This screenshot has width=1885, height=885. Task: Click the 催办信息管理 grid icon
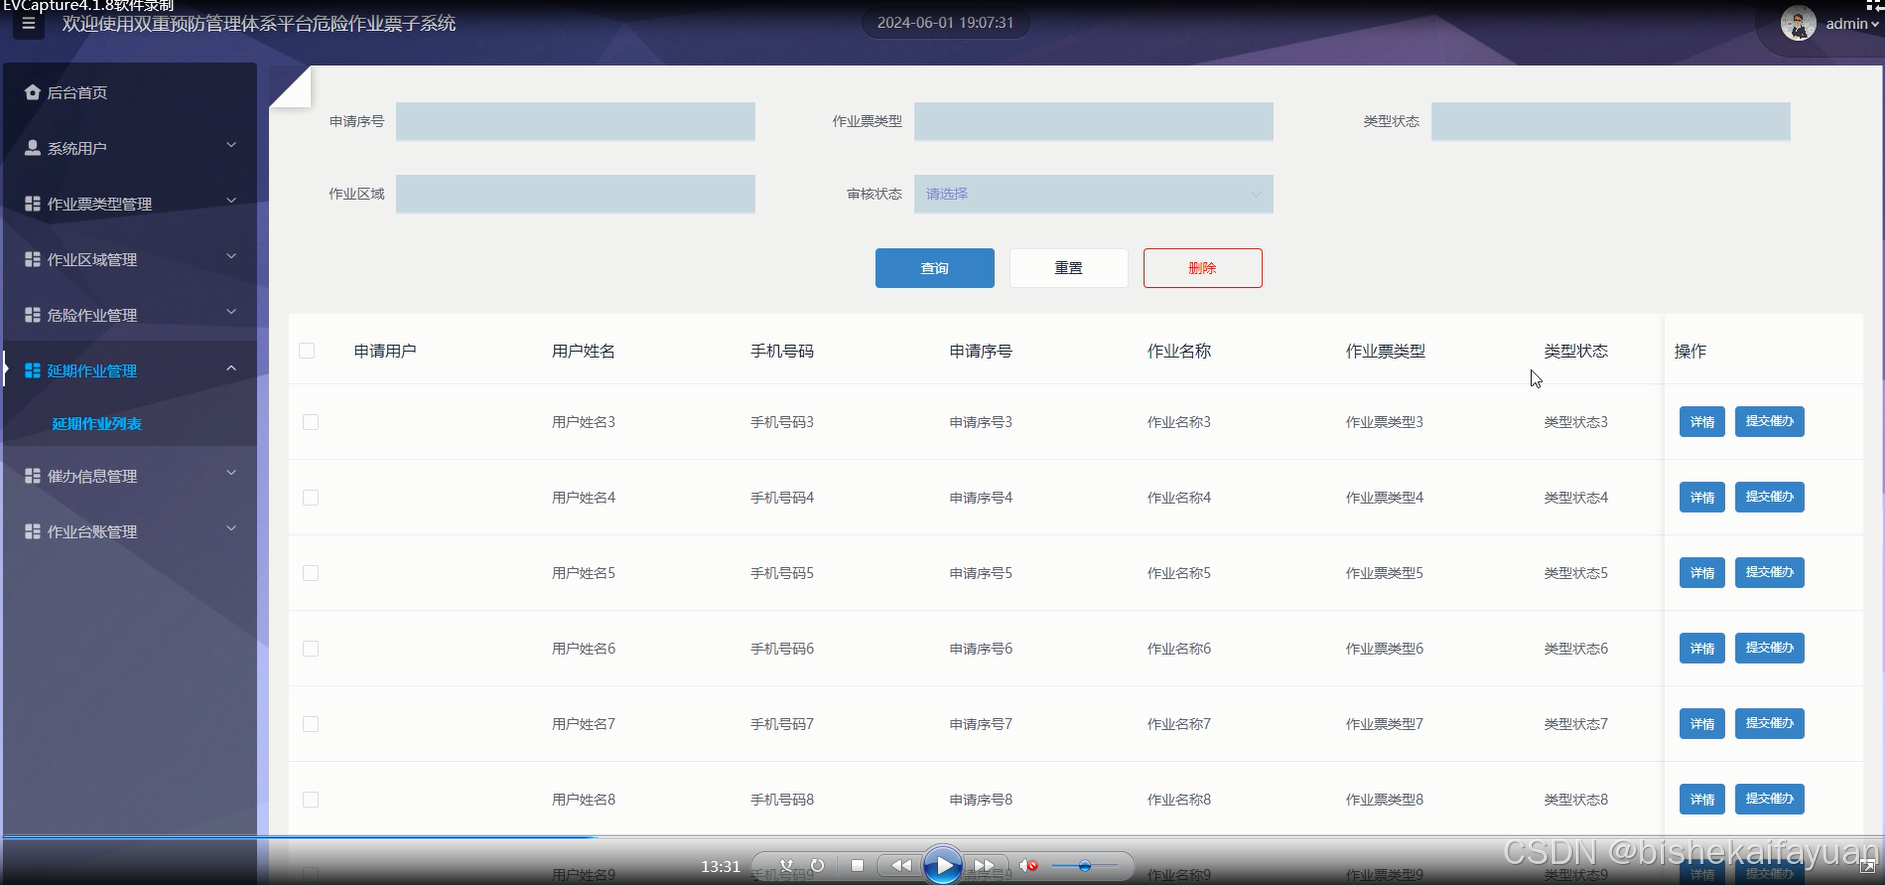32,476
